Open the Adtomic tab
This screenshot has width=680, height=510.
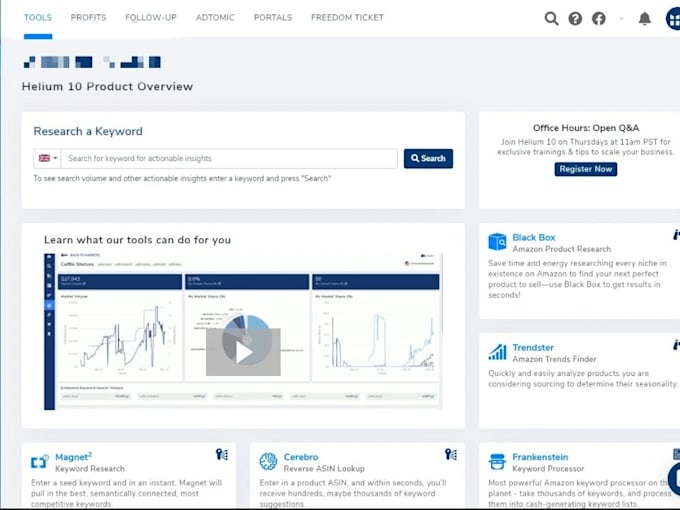(x=215, y=17)
